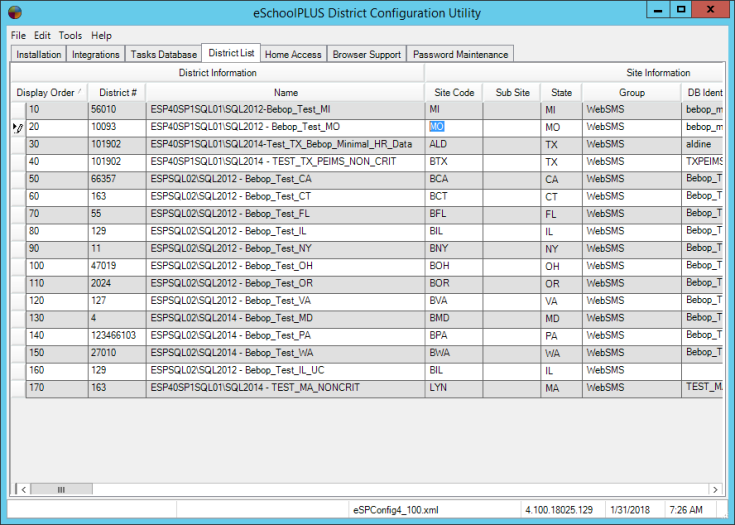Open the File menu
Image resolution: width=735 pixels, height=525 pixels.
coord(19,35)
